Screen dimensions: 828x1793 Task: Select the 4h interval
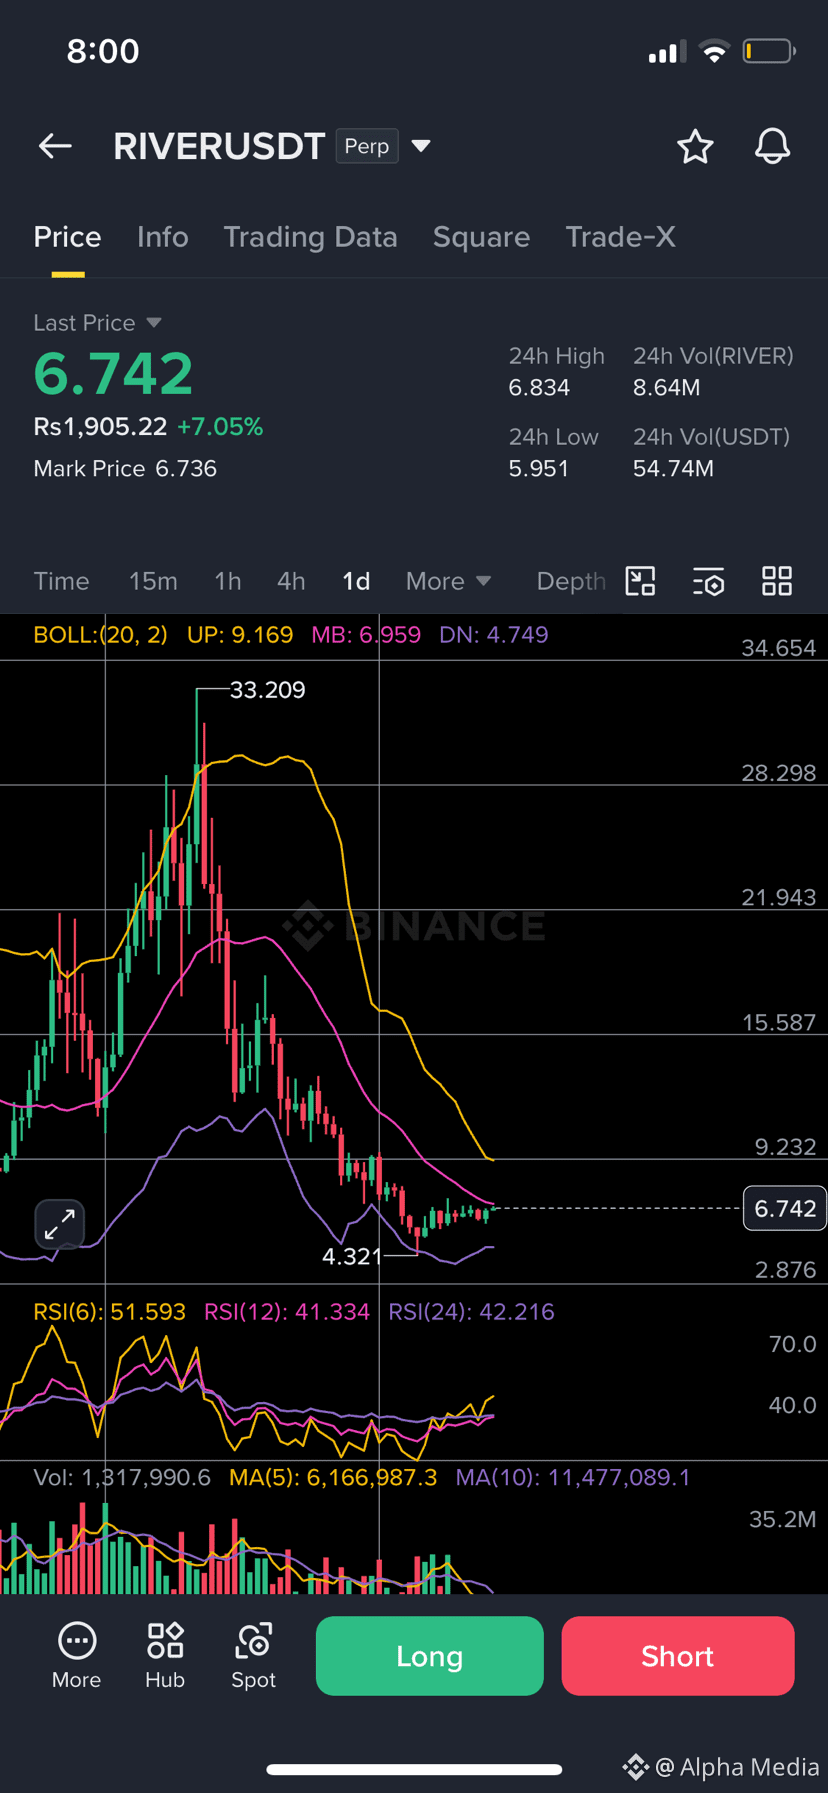(291, 581)
